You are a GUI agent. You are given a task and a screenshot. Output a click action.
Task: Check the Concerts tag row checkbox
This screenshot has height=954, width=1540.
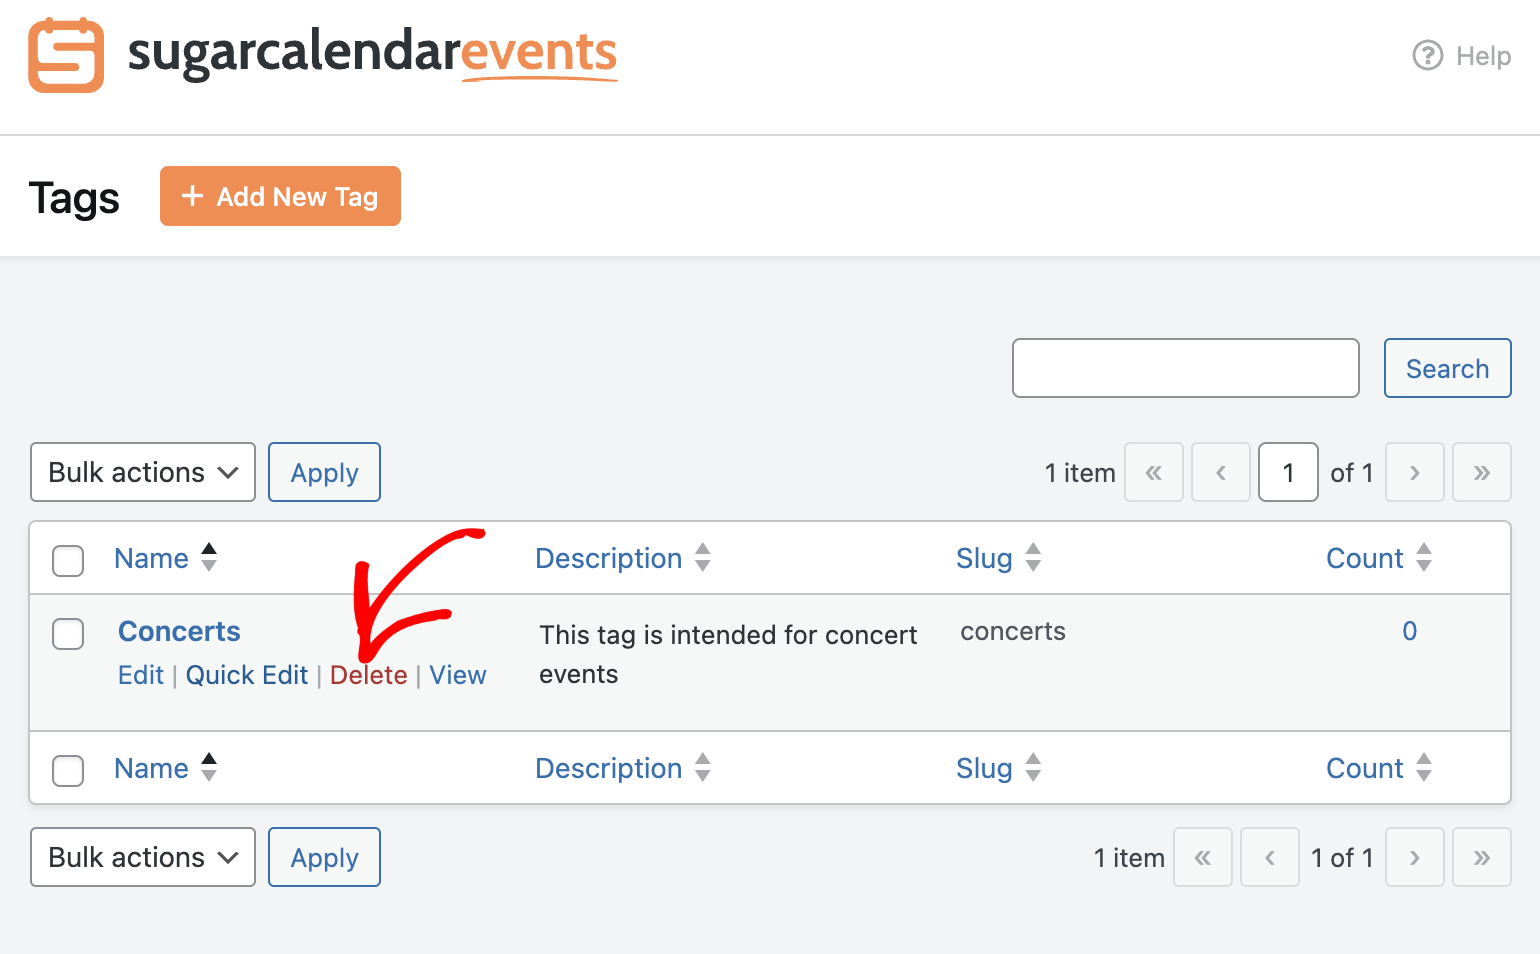point(68,633)
